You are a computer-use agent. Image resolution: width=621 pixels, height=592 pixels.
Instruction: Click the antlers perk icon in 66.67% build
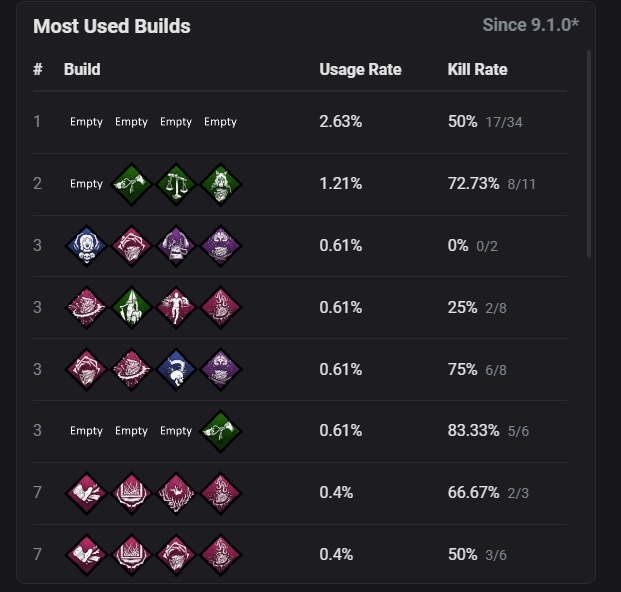click(176, 493)
